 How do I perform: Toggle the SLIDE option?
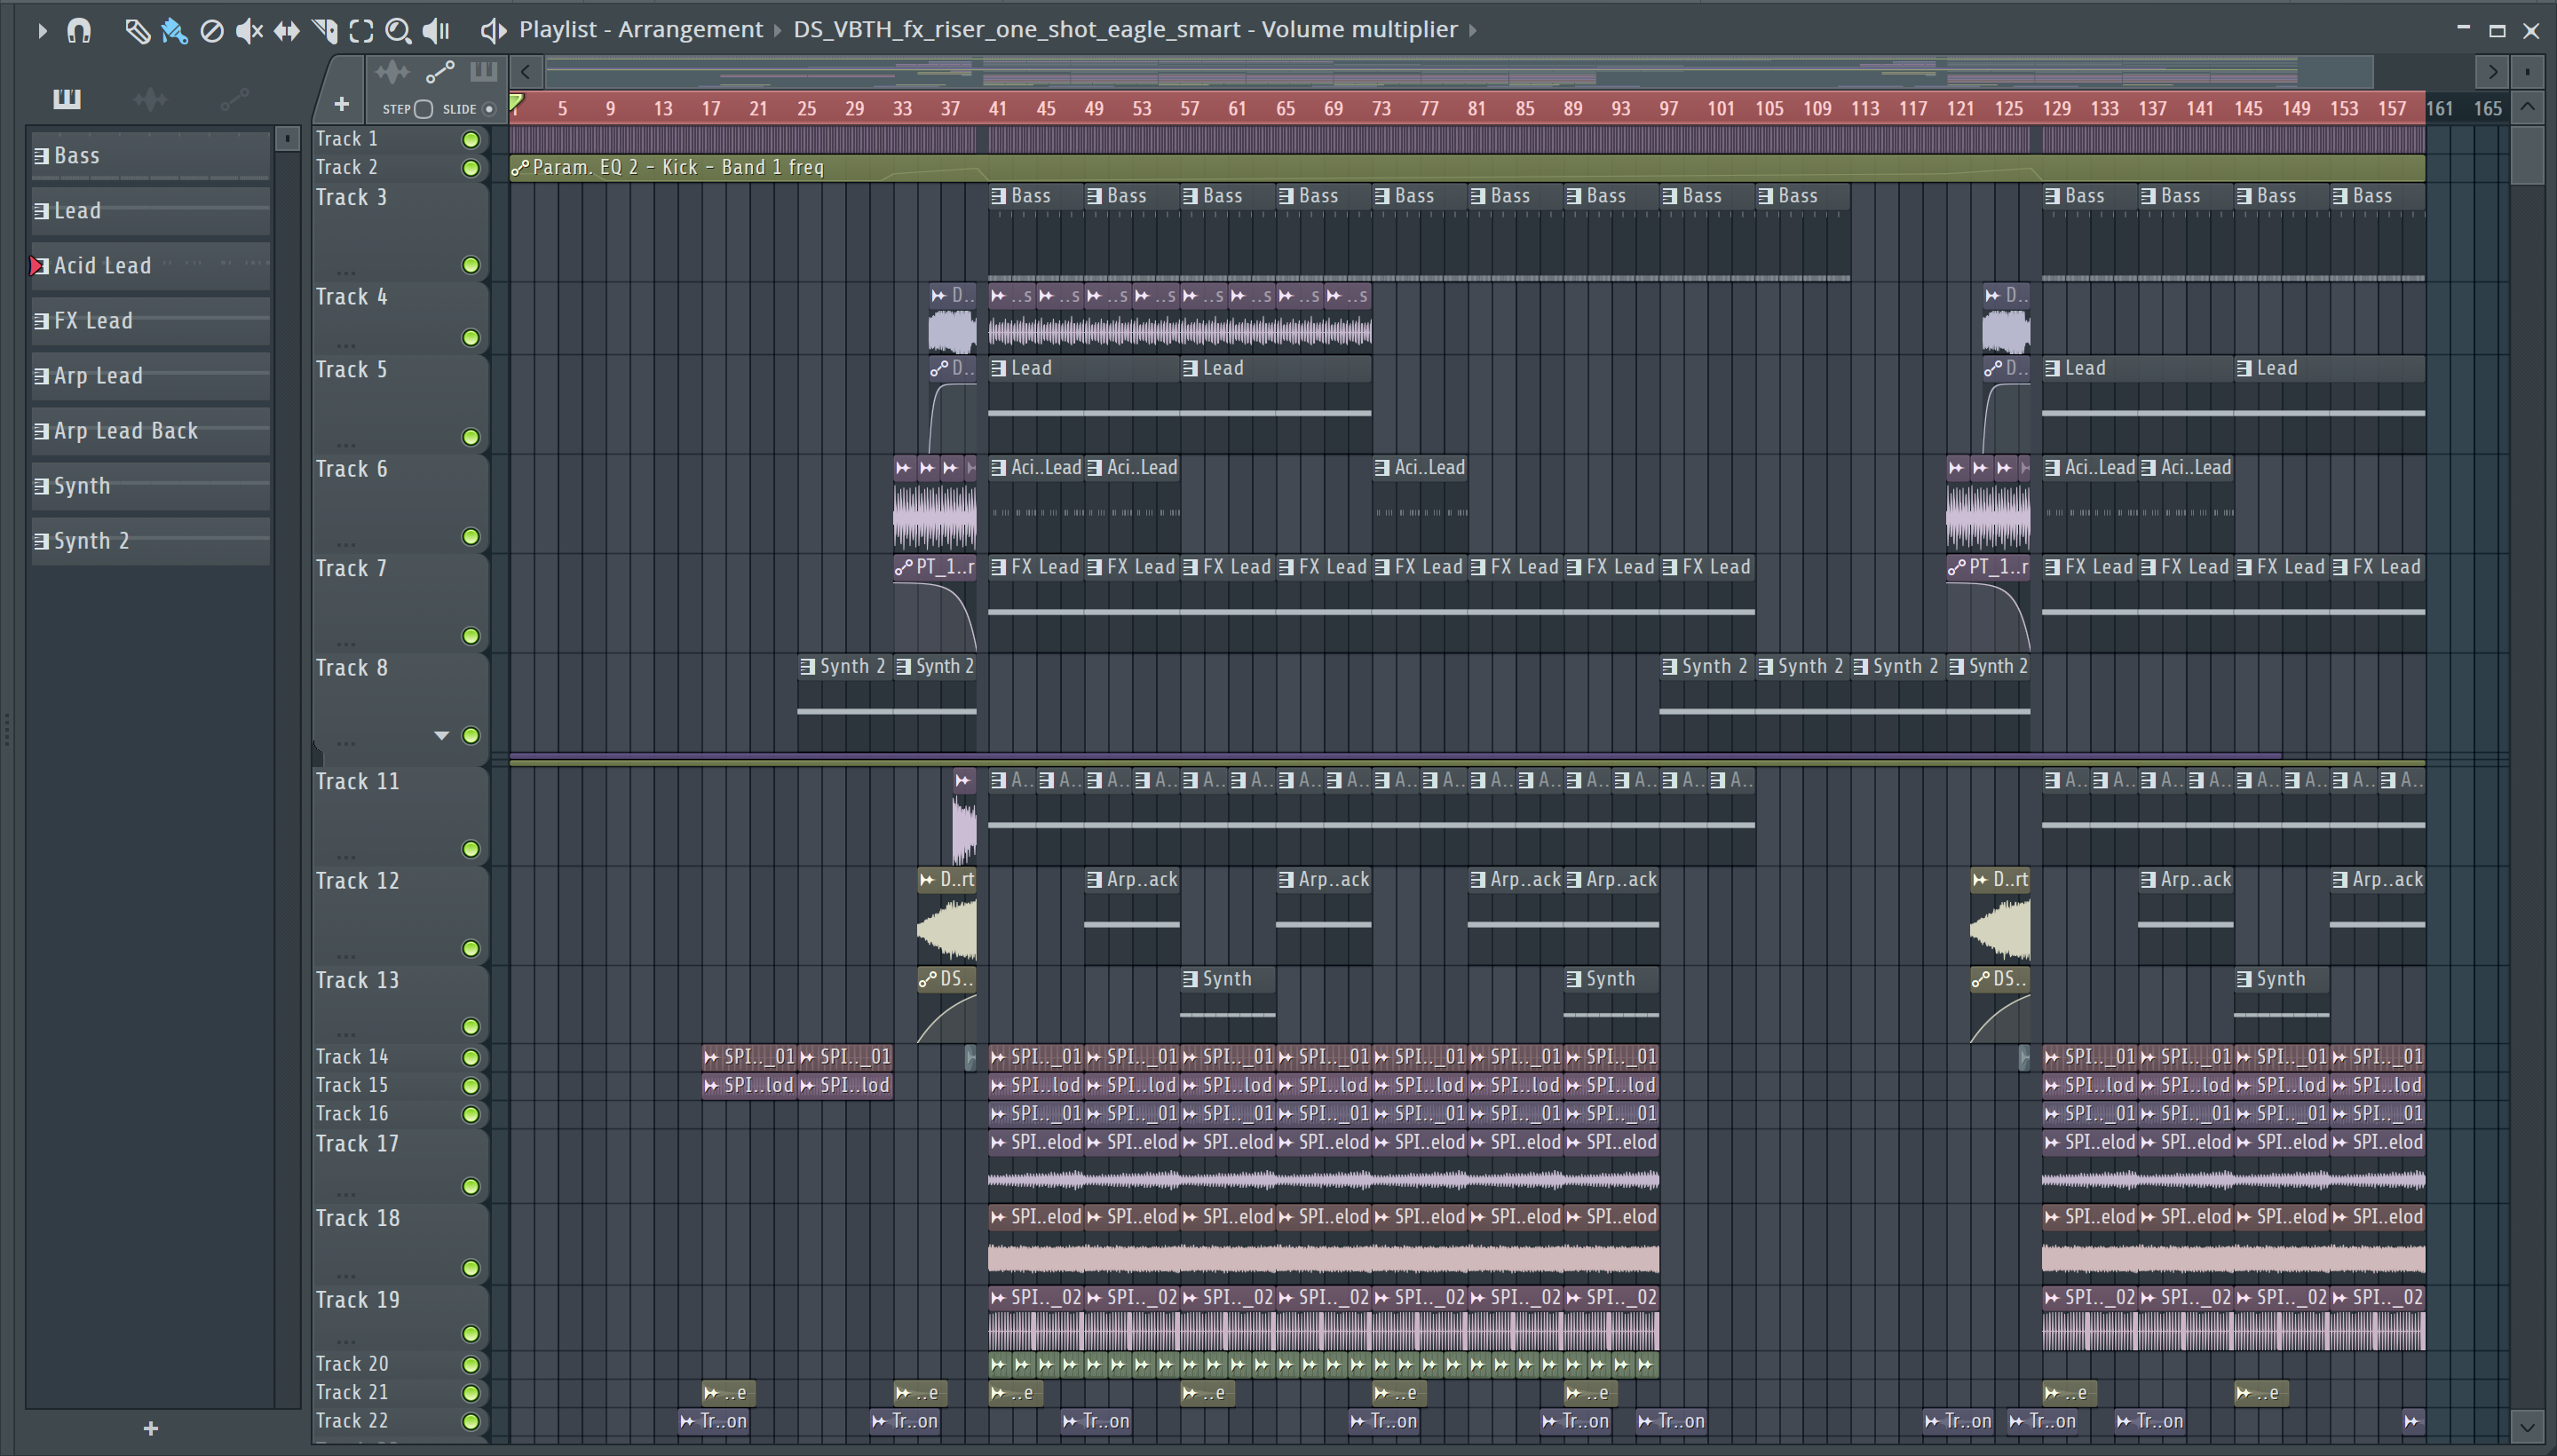(x=489, y=109)
